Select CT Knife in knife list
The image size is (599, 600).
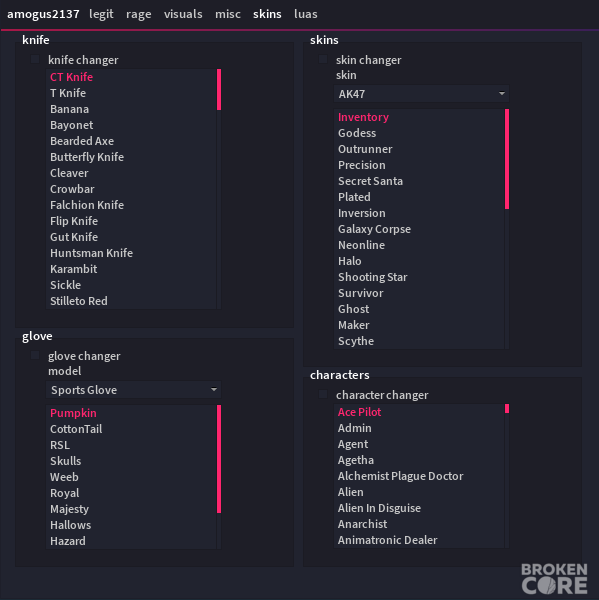click(131, 77)
